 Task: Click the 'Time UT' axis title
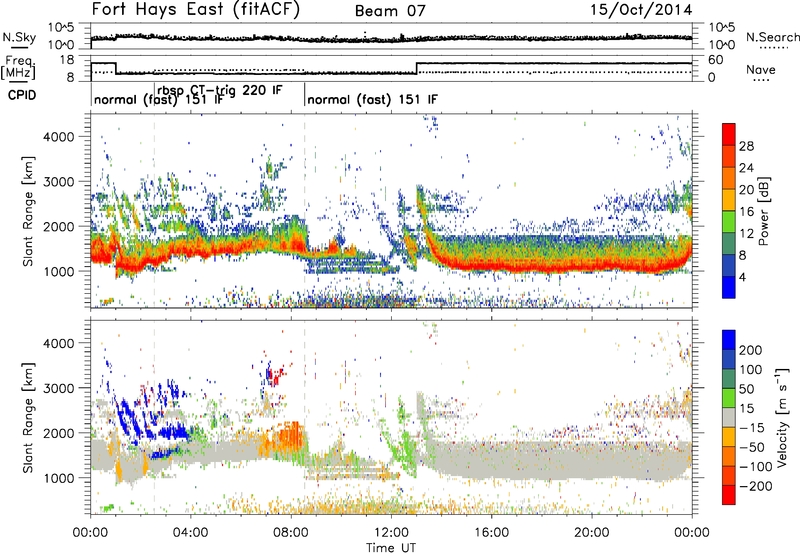coord(391,548)
